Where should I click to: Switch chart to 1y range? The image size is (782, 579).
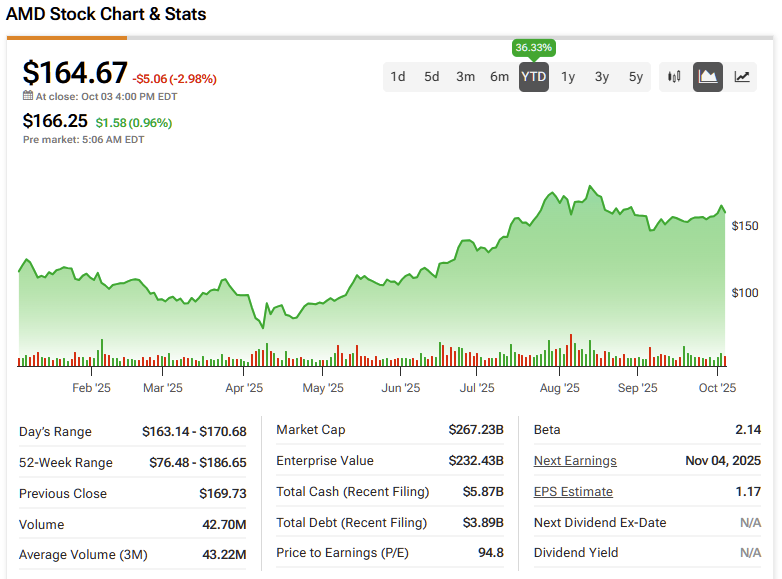(568, 77)
